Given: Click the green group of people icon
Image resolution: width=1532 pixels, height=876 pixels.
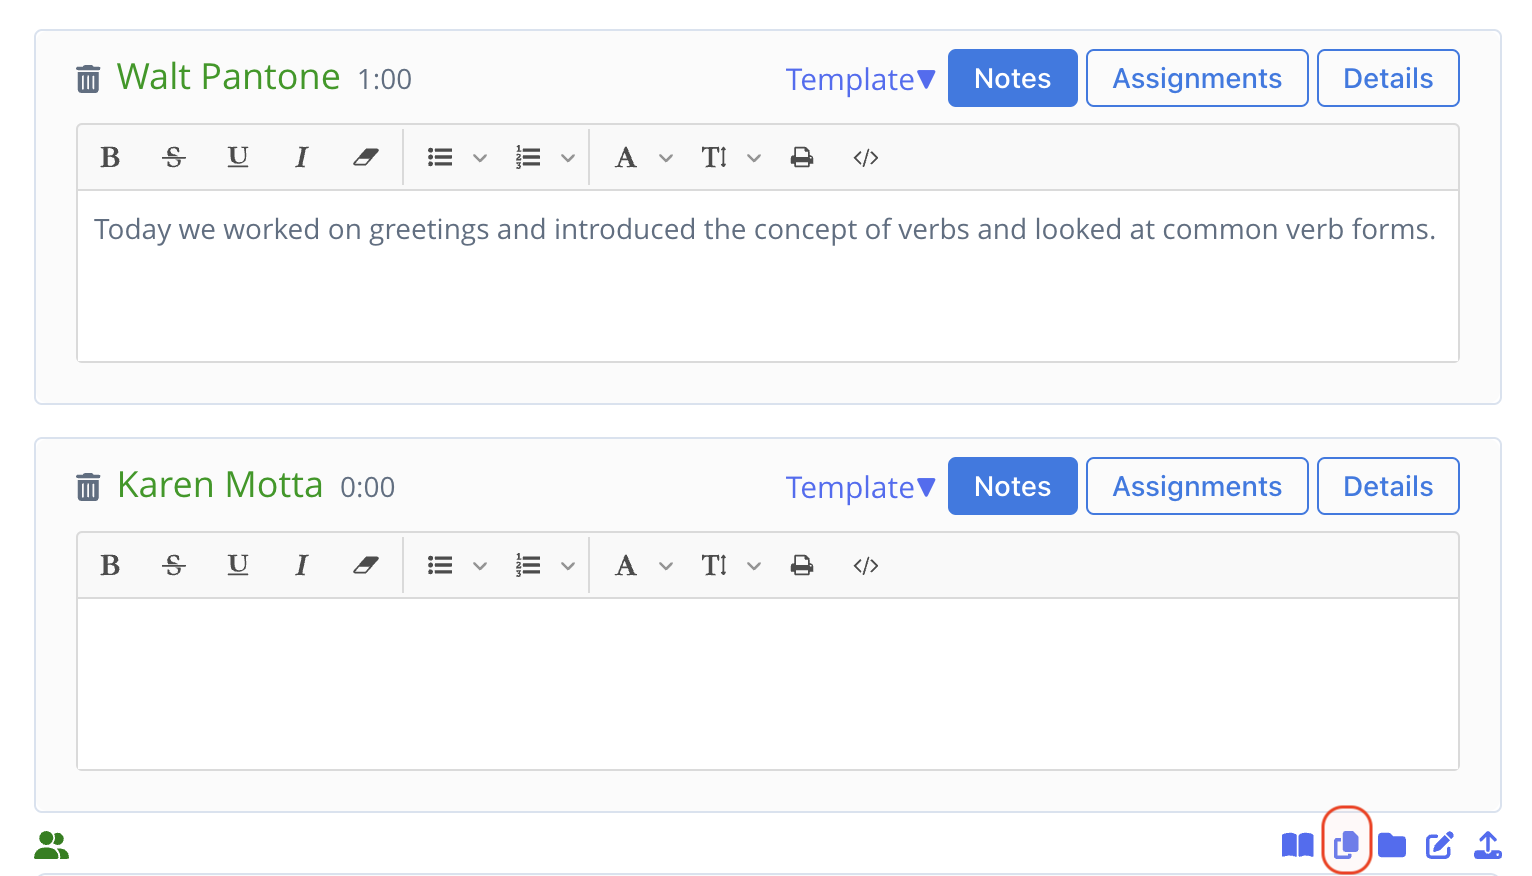Looking at the screenshot, I should point(52,846).
